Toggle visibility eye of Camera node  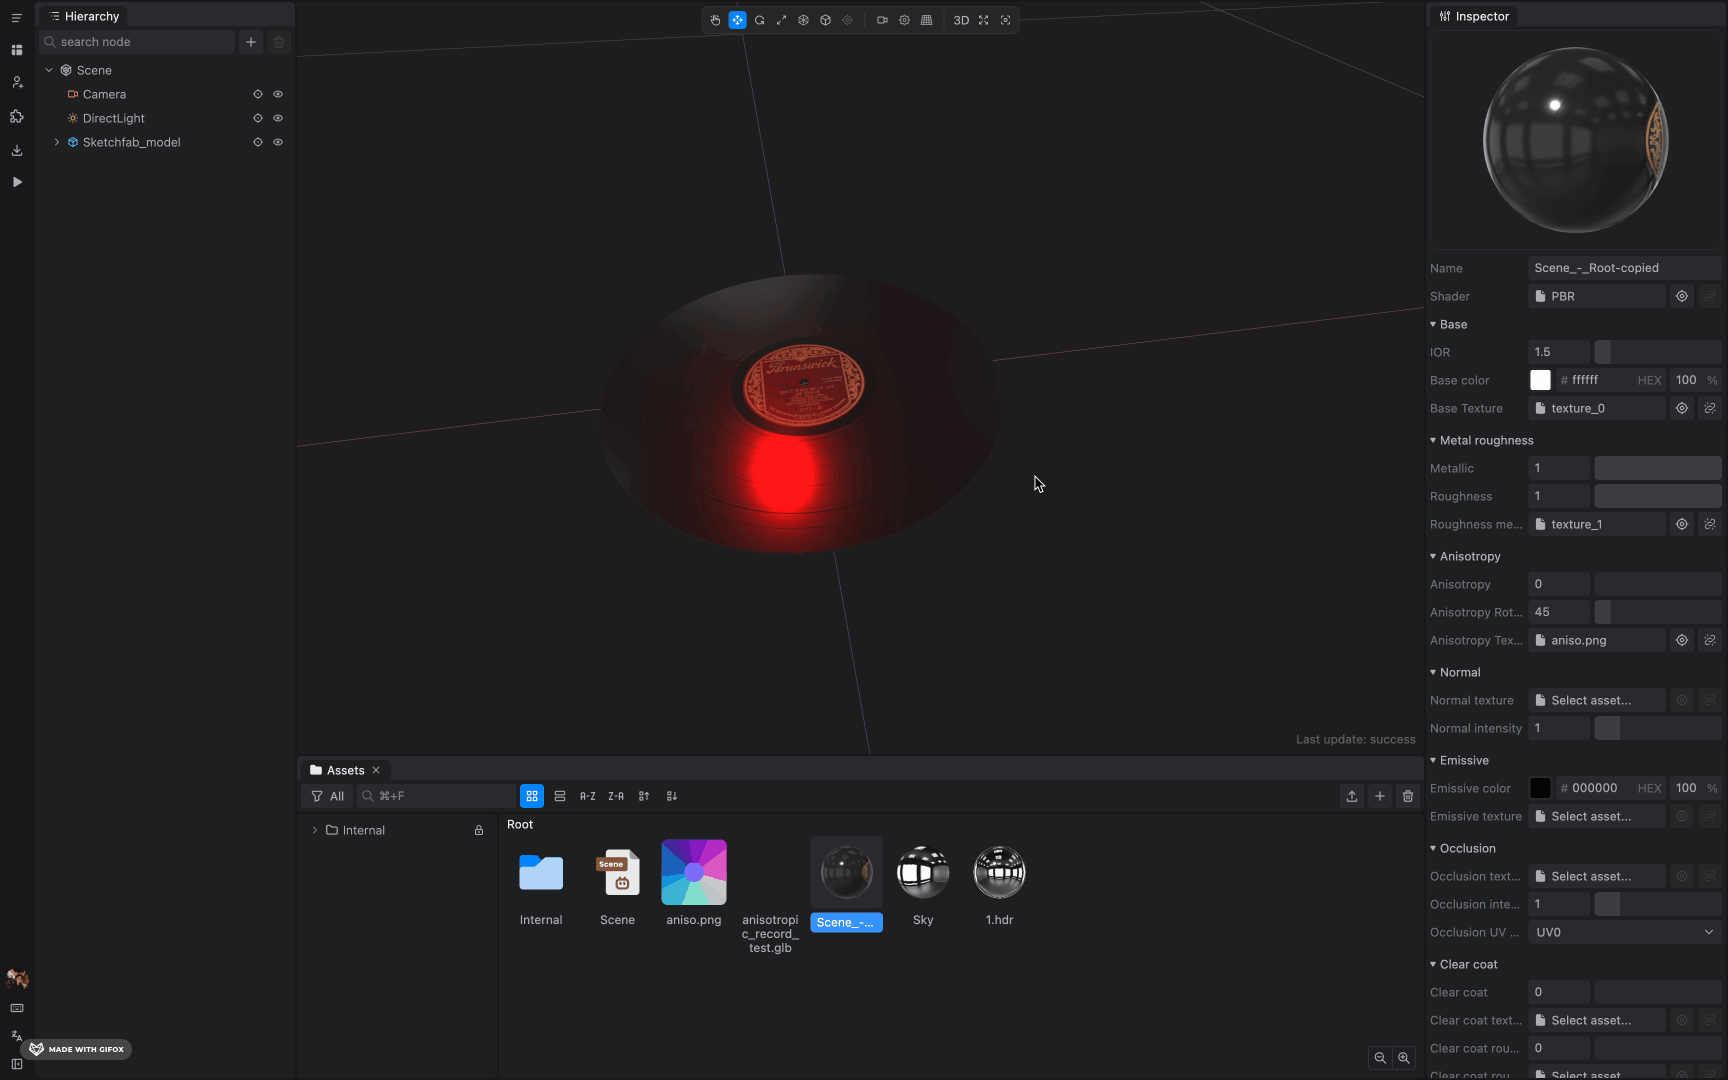tap(278, 94)
